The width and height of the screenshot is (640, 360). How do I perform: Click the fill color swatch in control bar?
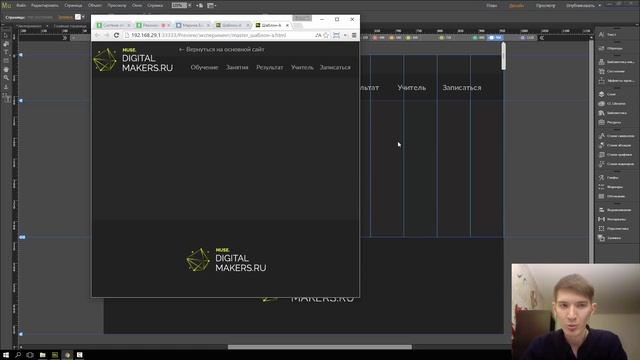coord(78,17)
